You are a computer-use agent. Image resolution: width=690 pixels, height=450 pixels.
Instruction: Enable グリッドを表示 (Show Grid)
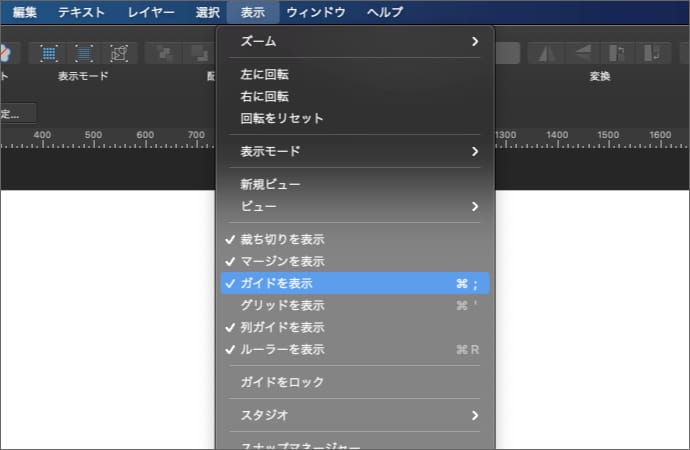click(x=282, y=306)
